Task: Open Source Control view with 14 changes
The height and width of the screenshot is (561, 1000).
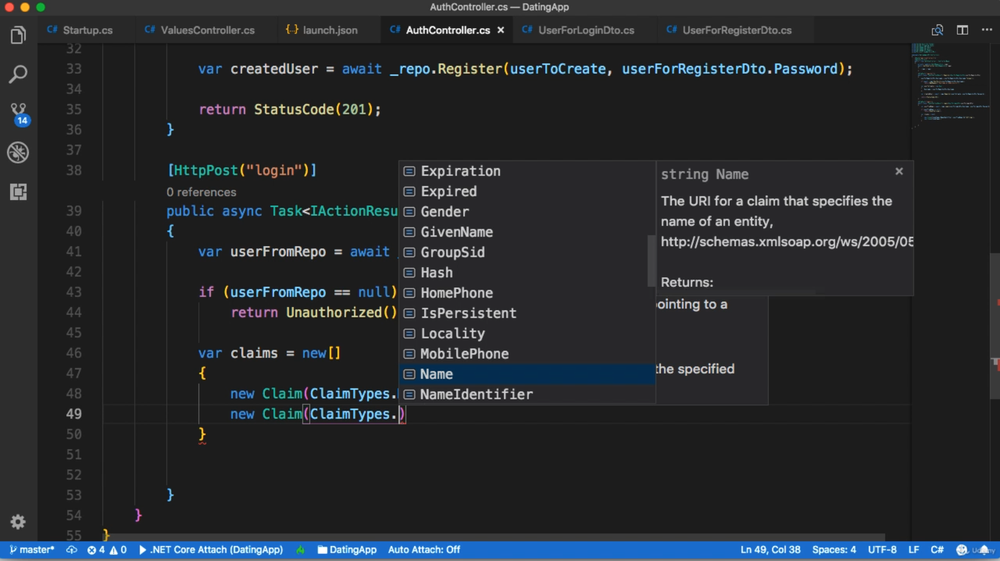Action: [x=18, y=113]
